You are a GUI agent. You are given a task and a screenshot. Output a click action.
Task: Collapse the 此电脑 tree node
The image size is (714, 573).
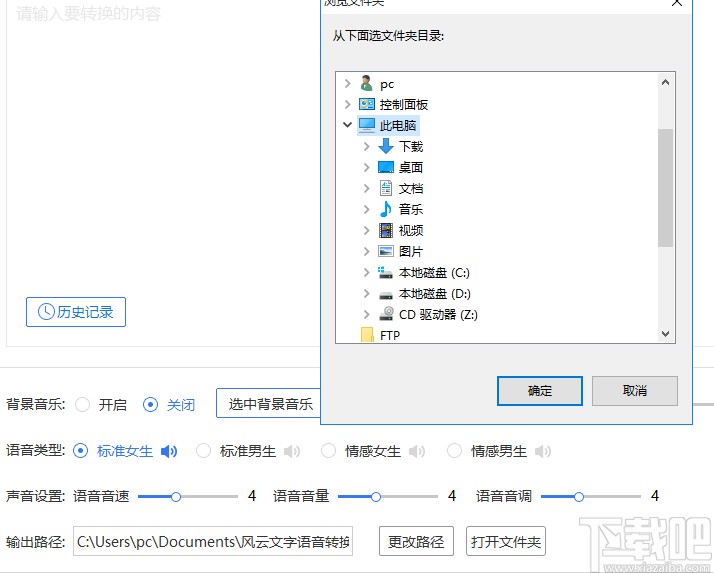[x=347, y=124]
